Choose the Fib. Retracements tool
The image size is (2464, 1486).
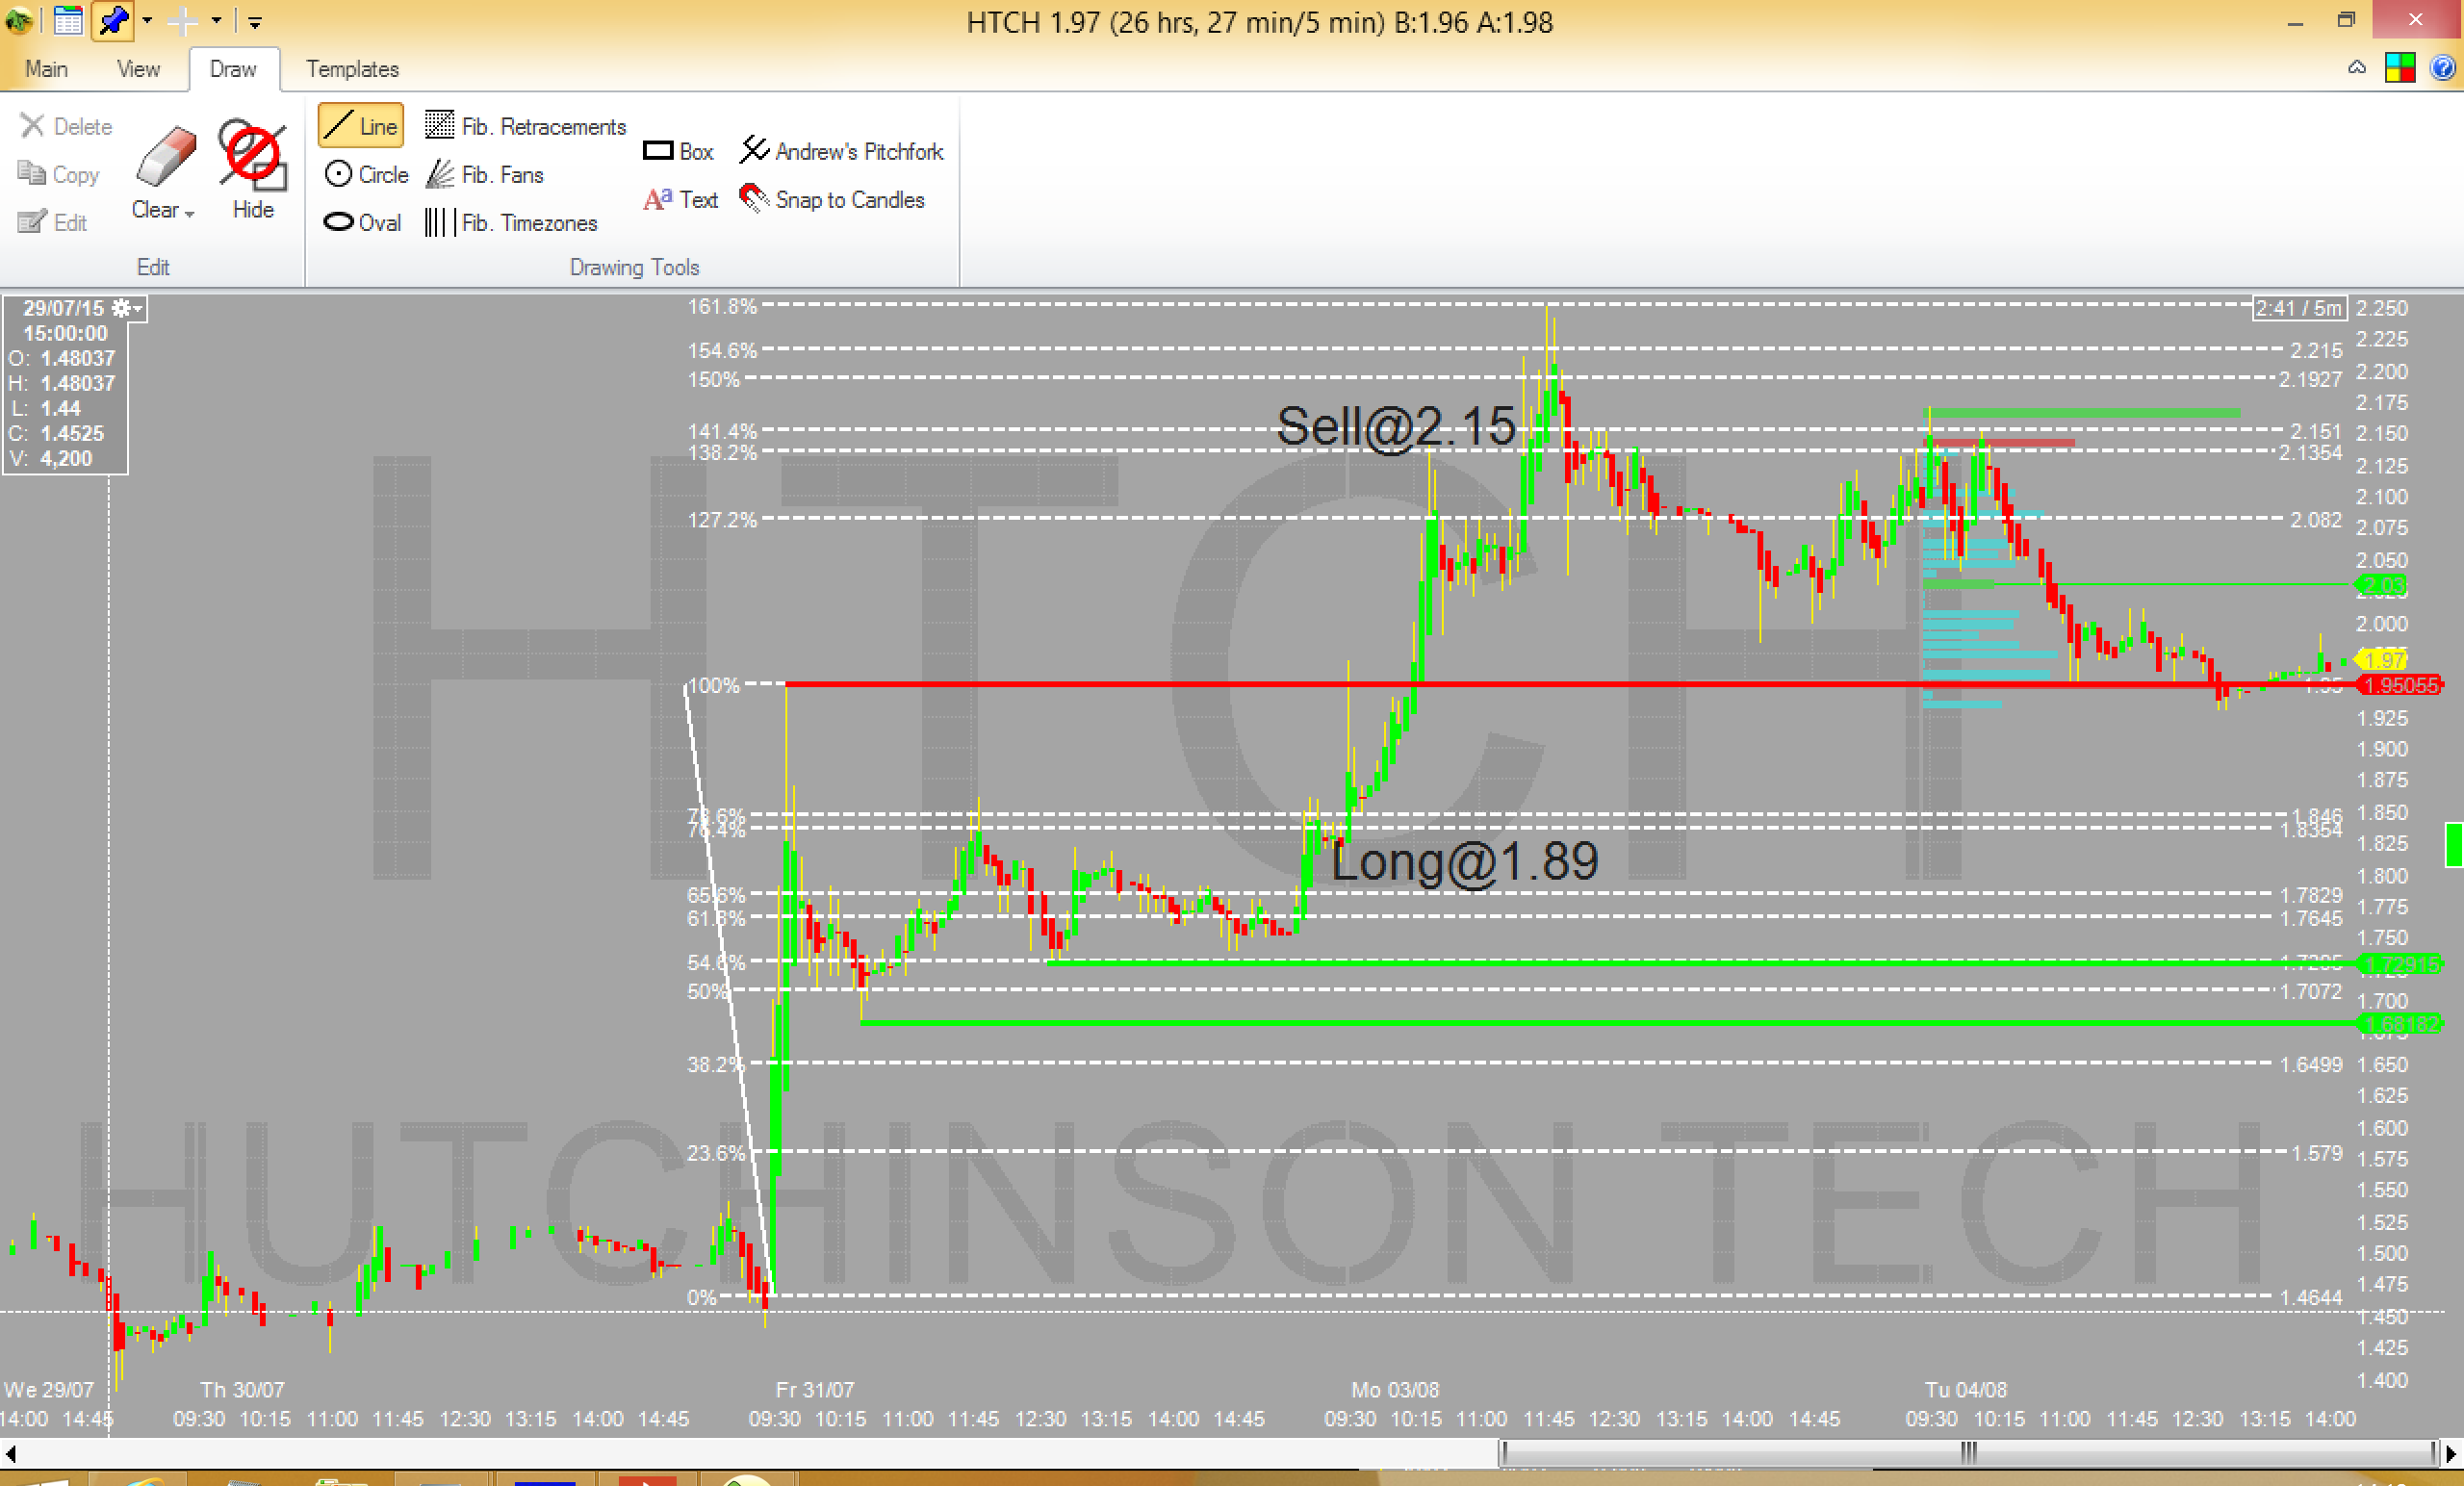[x=526, y=126]
